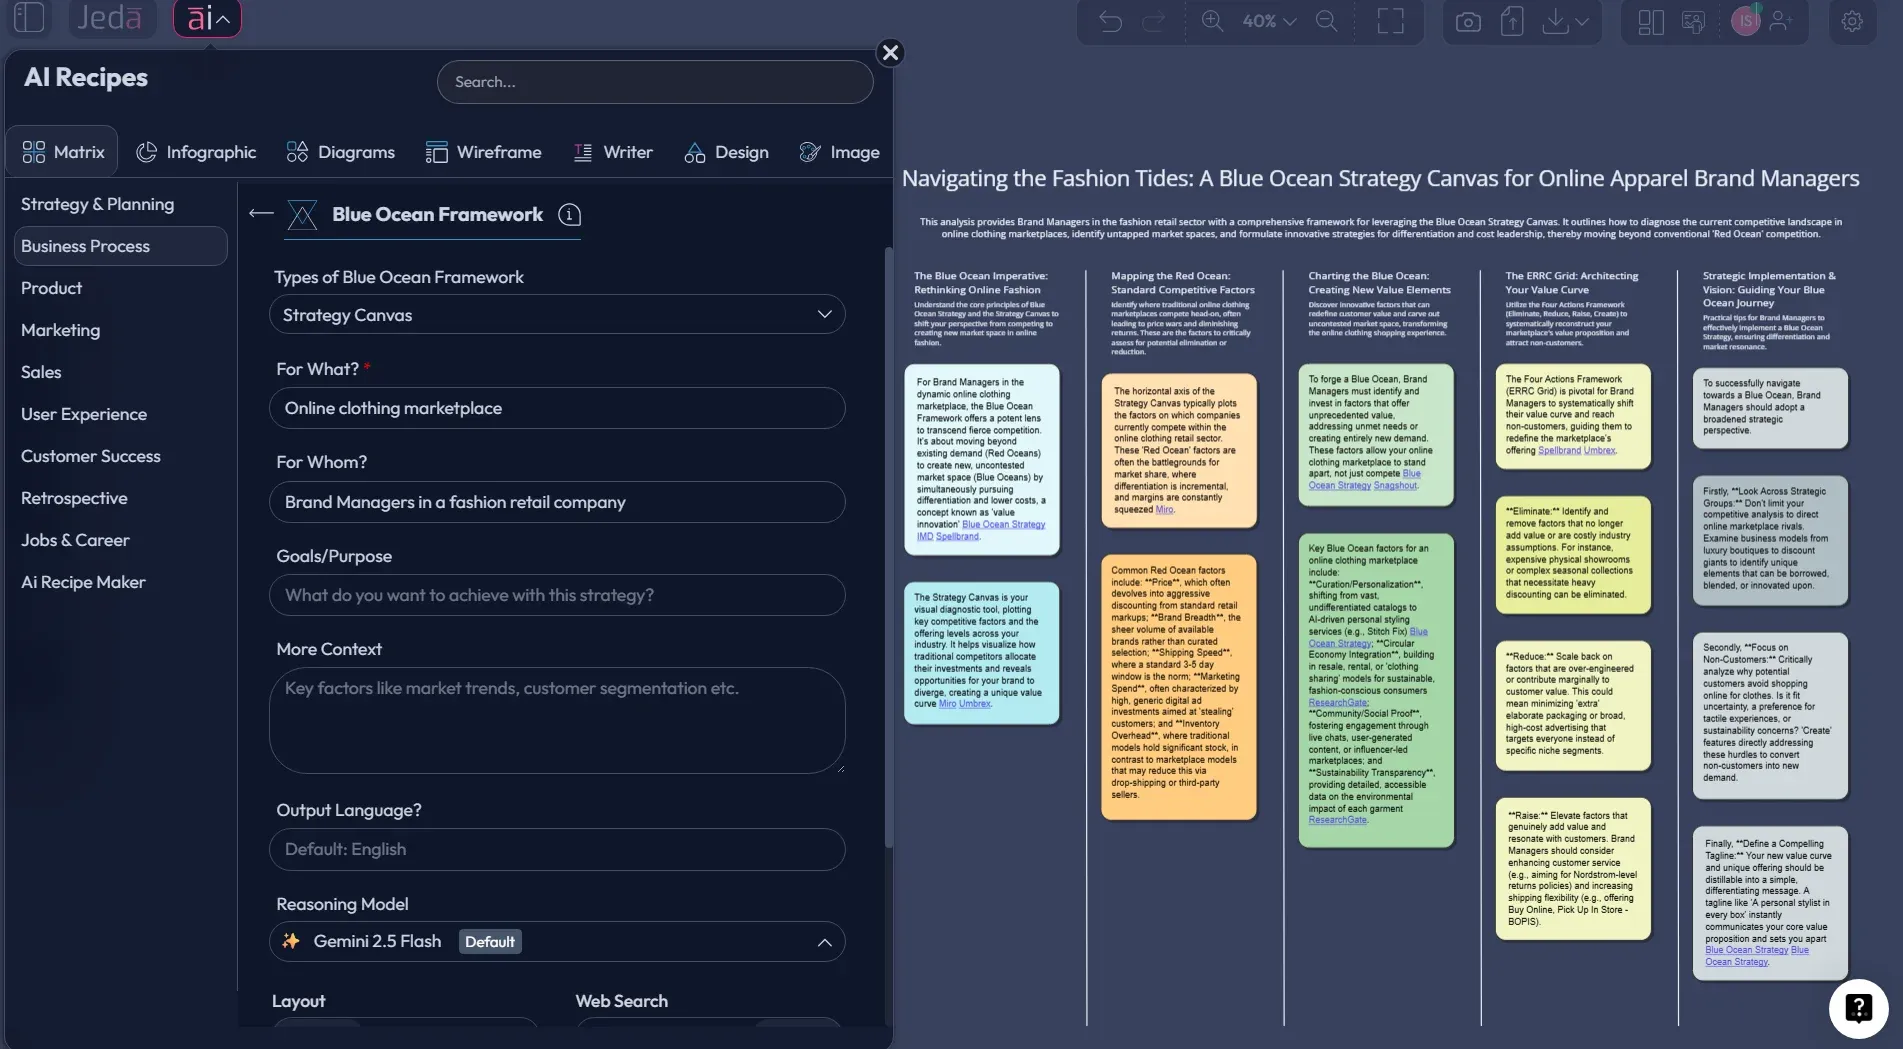Toggle the left sidebar panel icon

[29, 17]
